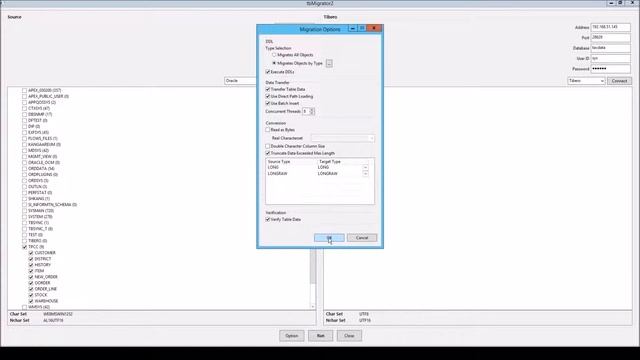Uncheck the DISTRICT table checkbox

tap(31, 259)
